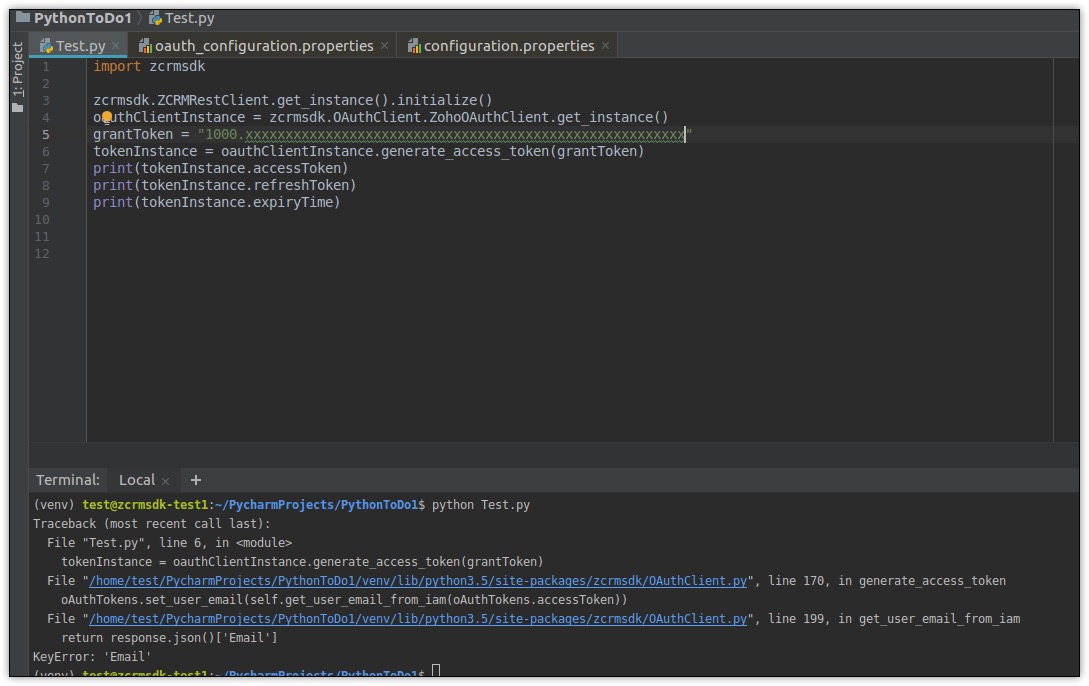Click inside the grantToken string on line 5

444,134
